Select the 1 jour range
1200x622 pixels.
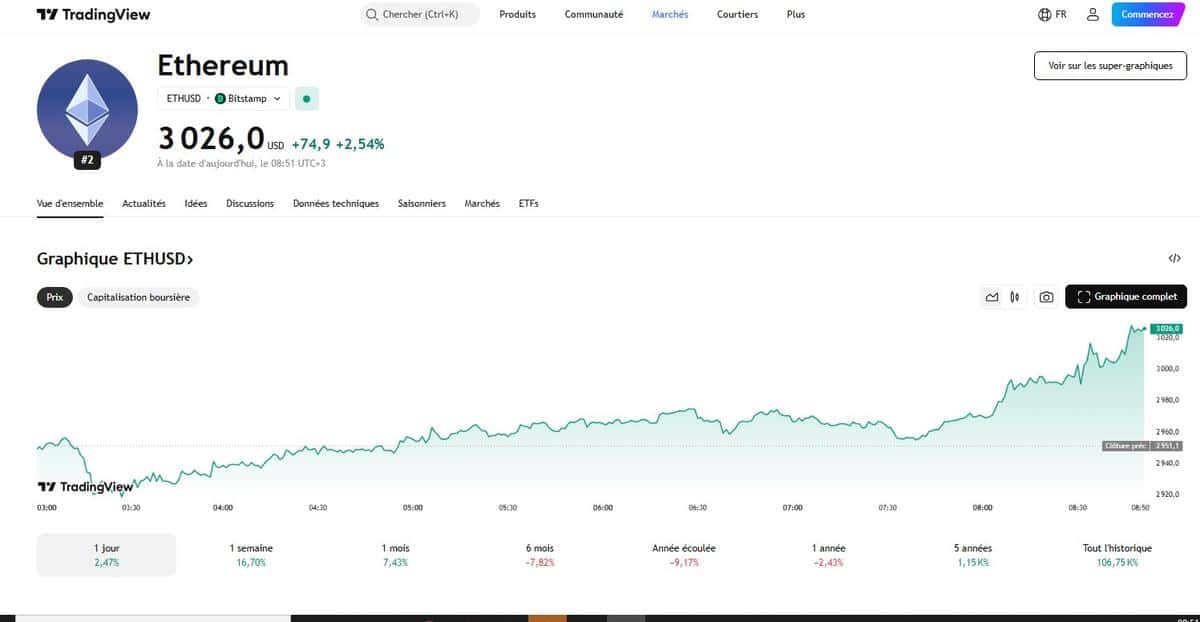coord(106,555)
